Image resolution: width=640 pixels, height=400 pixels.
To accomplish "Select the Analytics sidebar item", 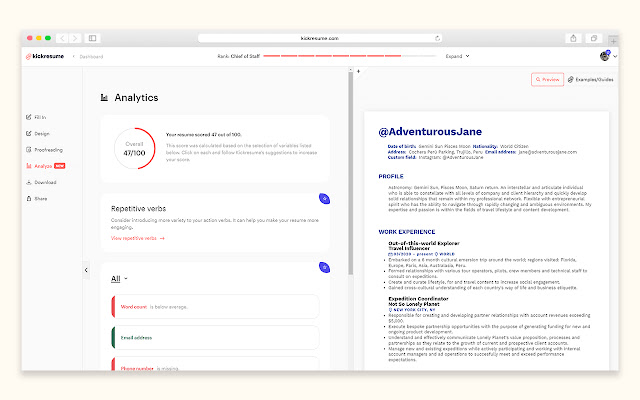I will pos(45,166).
